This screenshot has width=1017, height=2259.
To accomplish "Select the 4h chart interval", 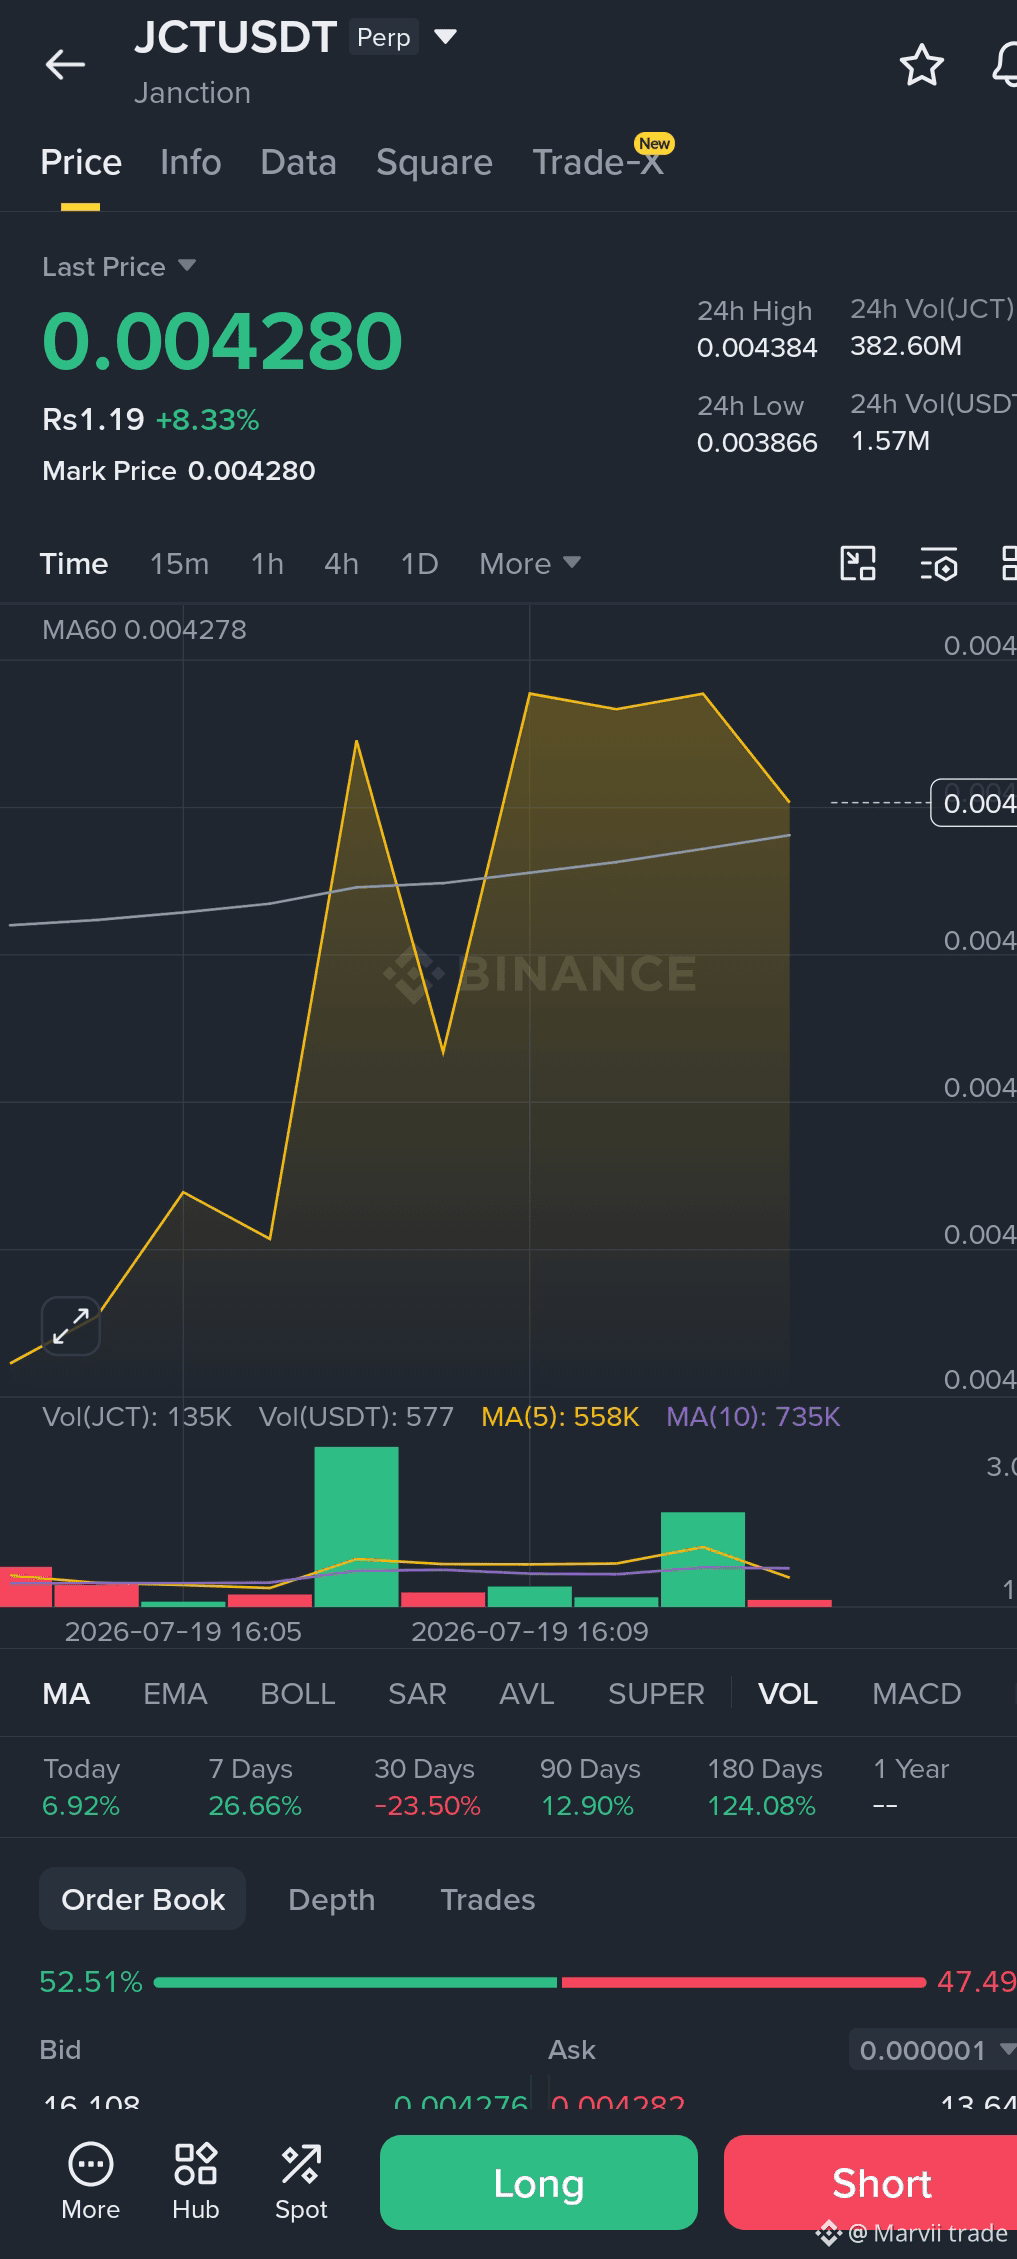I will coord(341,564).
